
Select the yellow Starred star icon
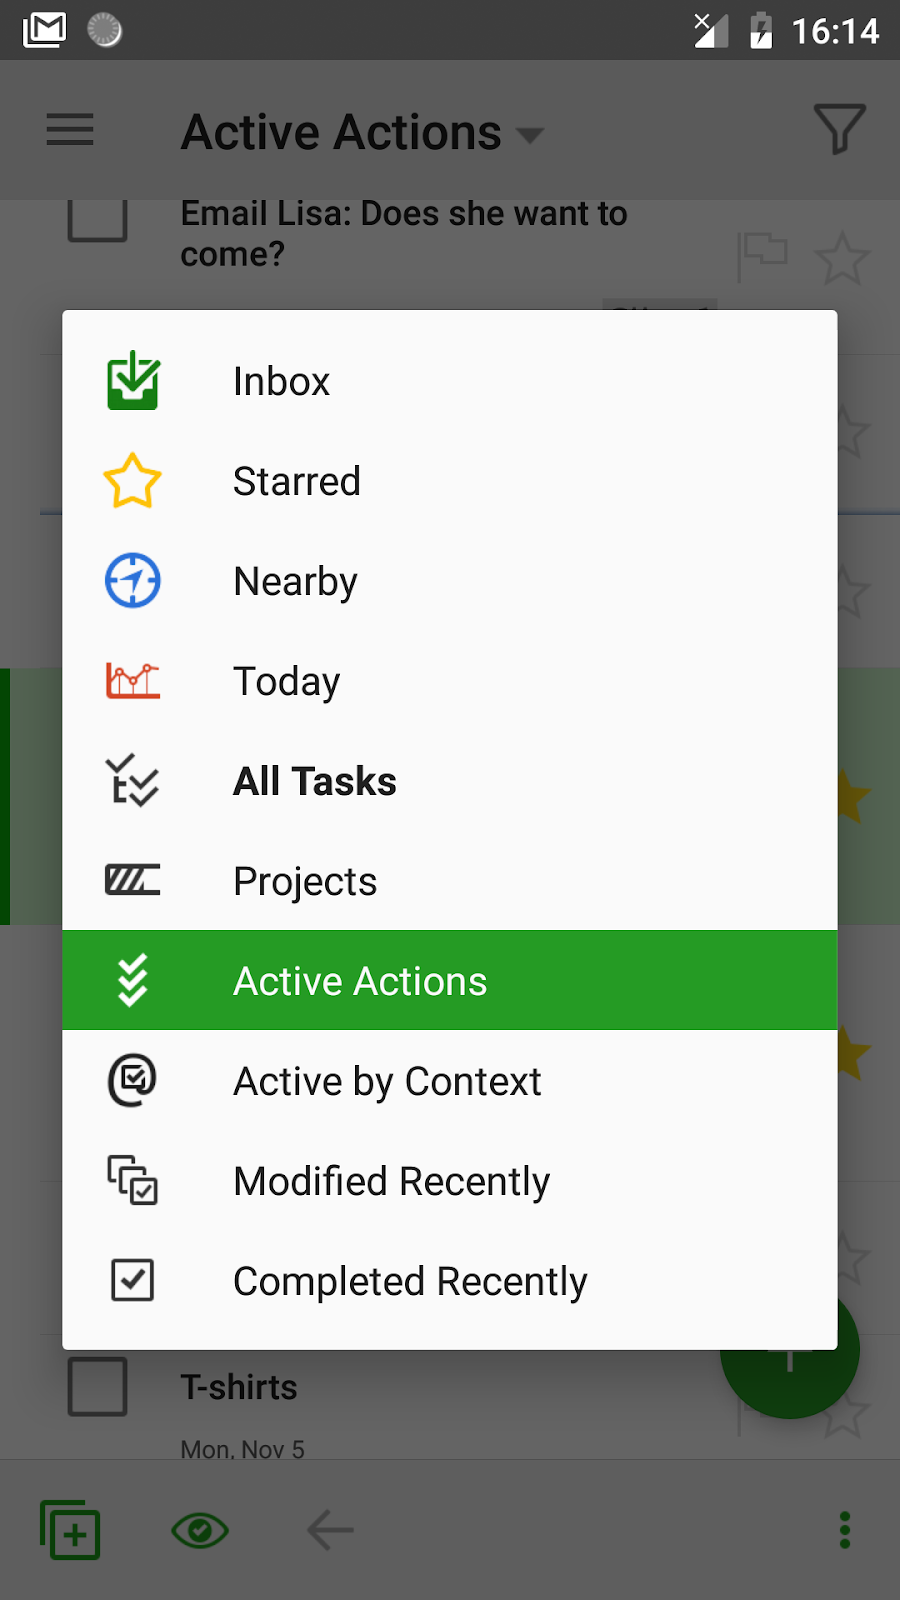click(132, 481)
